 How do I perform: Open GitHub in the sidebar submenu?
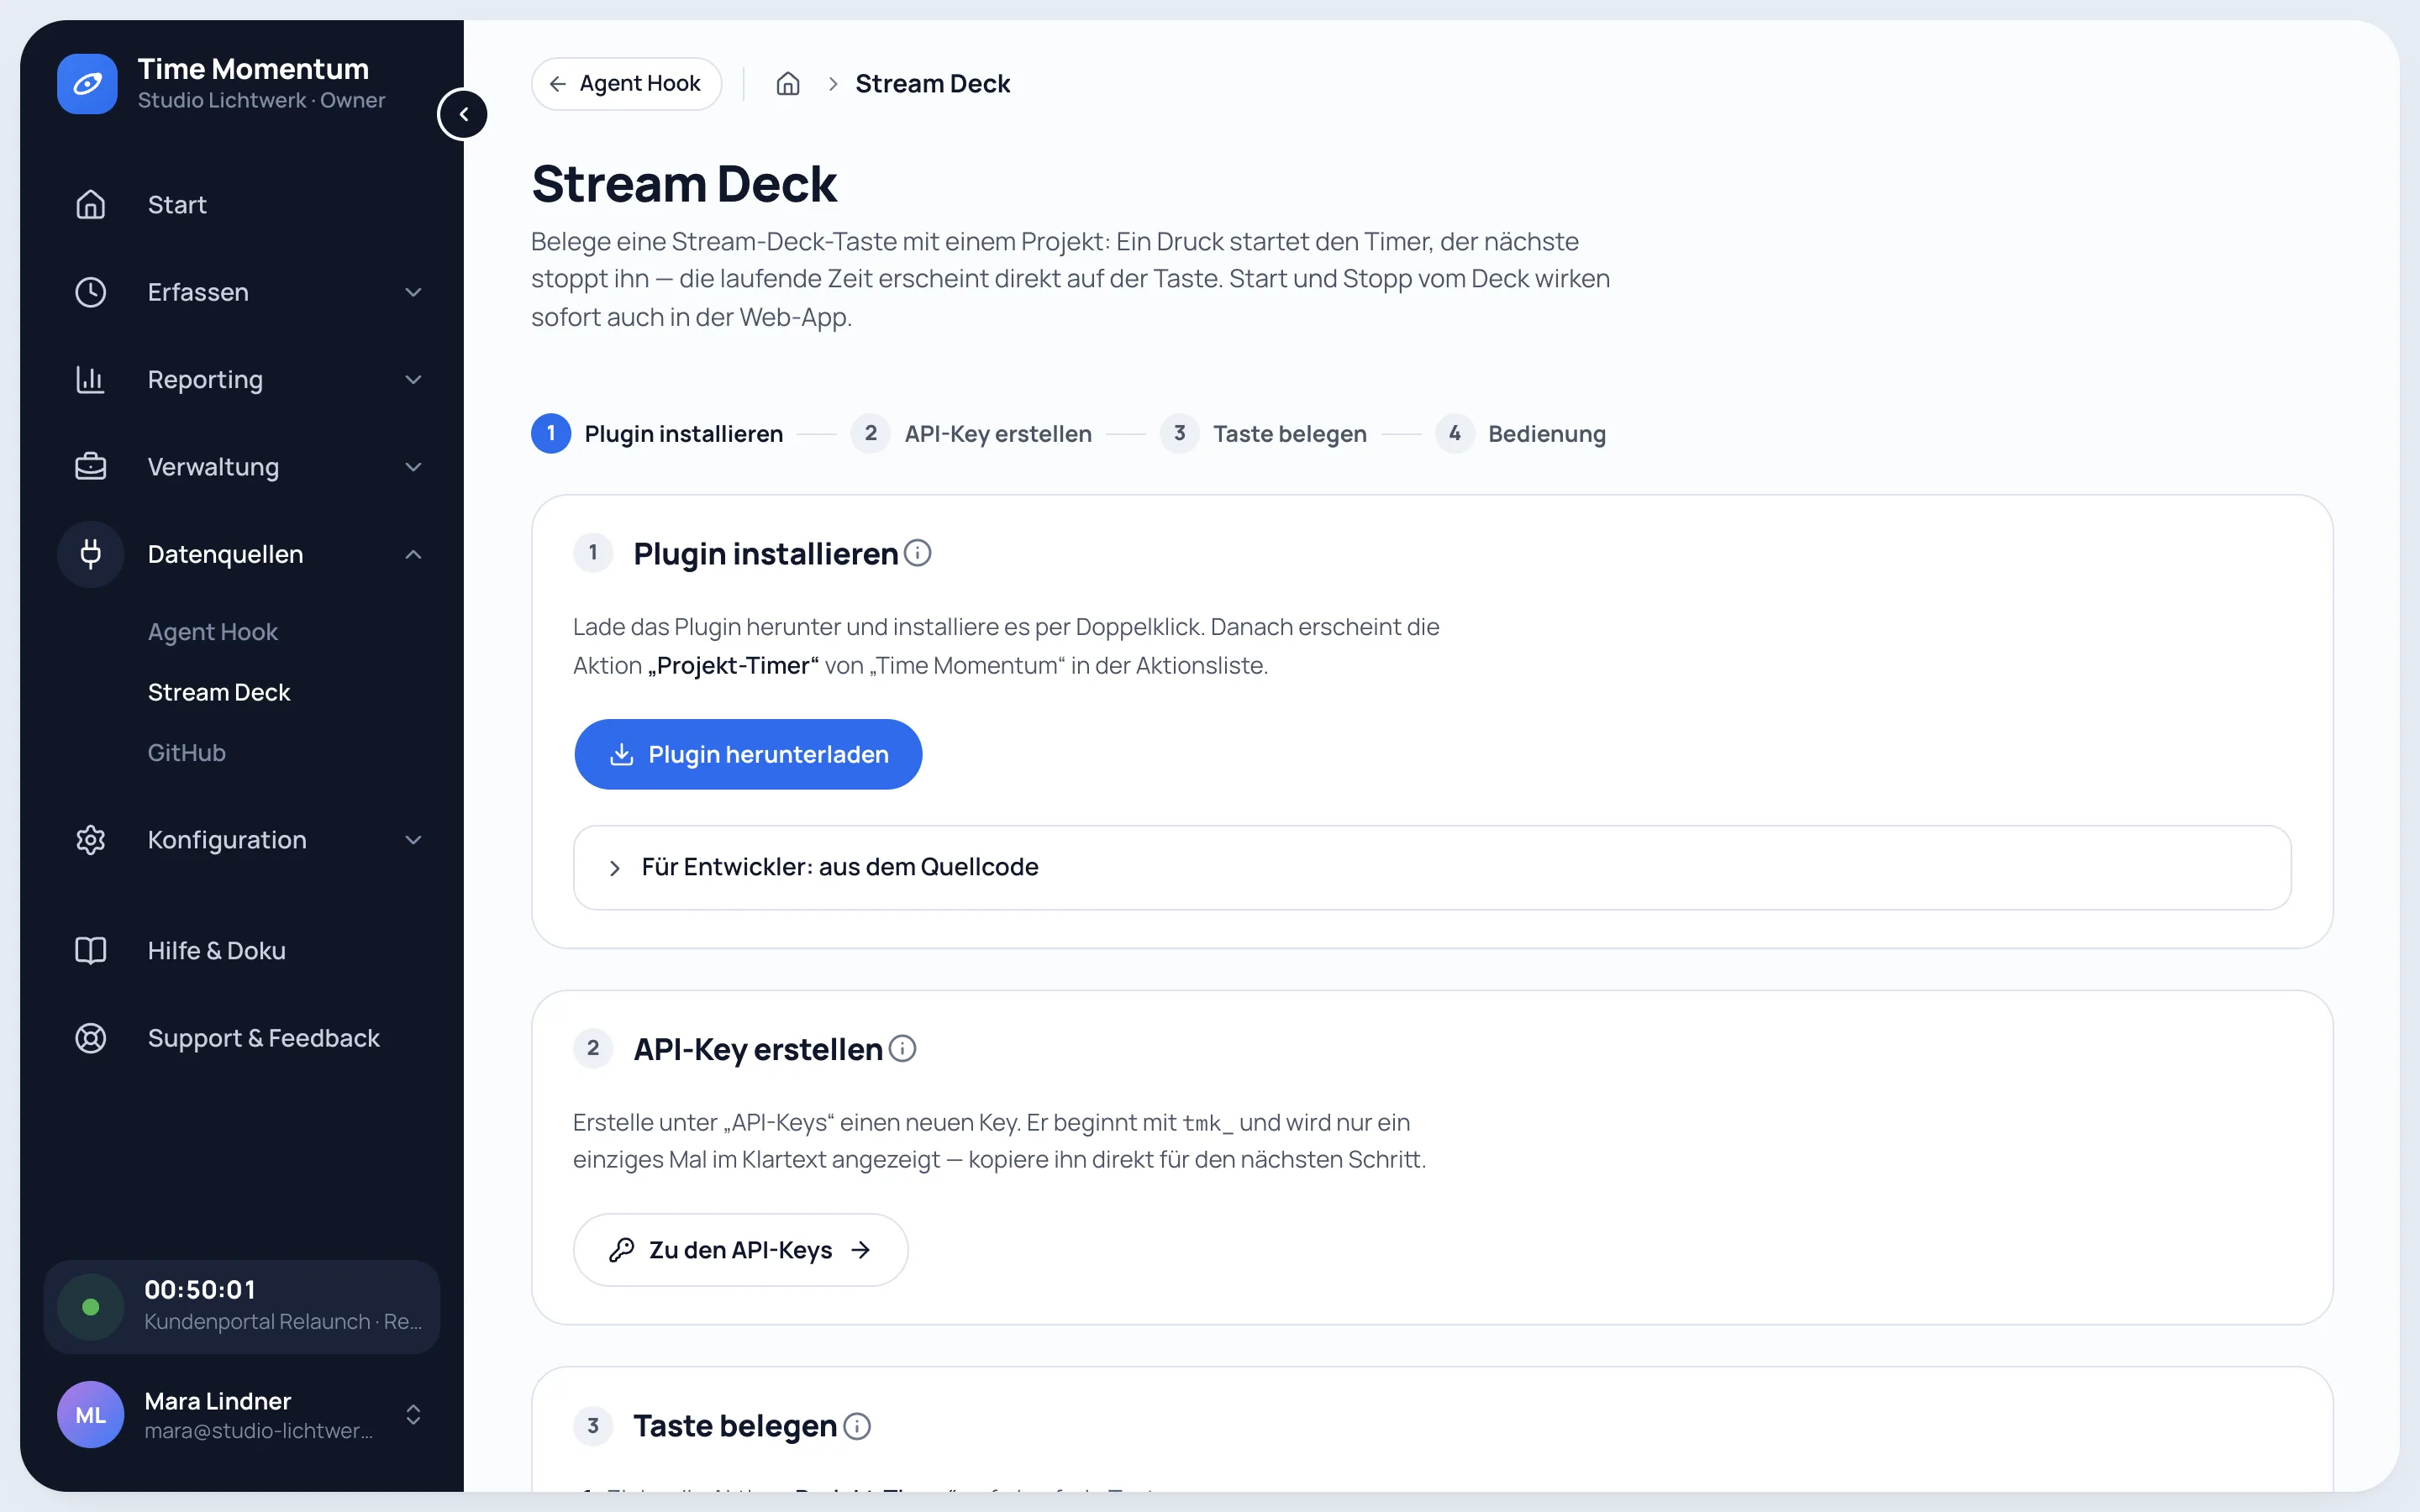(x=187, y=752)
